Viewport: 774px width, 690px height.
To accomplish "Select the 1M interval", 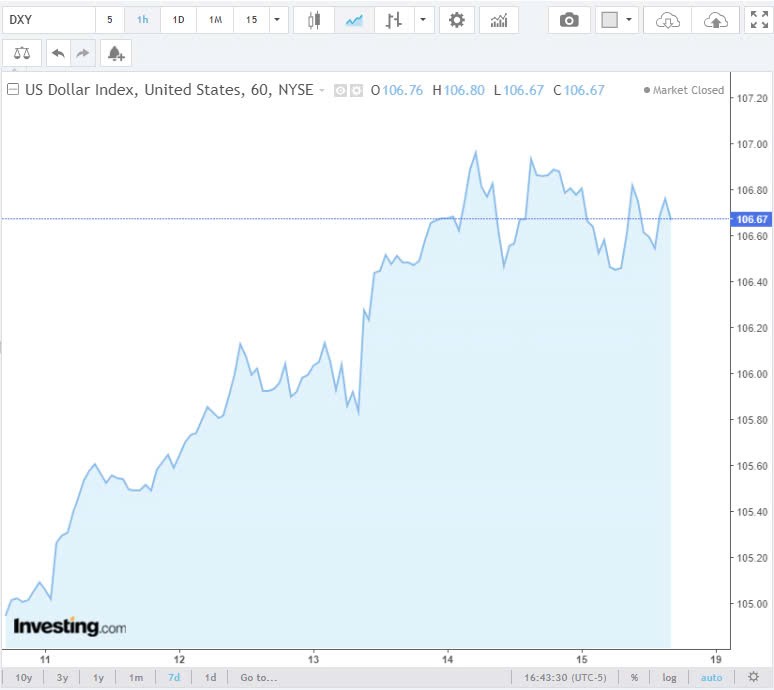I will tap(215, 20).
